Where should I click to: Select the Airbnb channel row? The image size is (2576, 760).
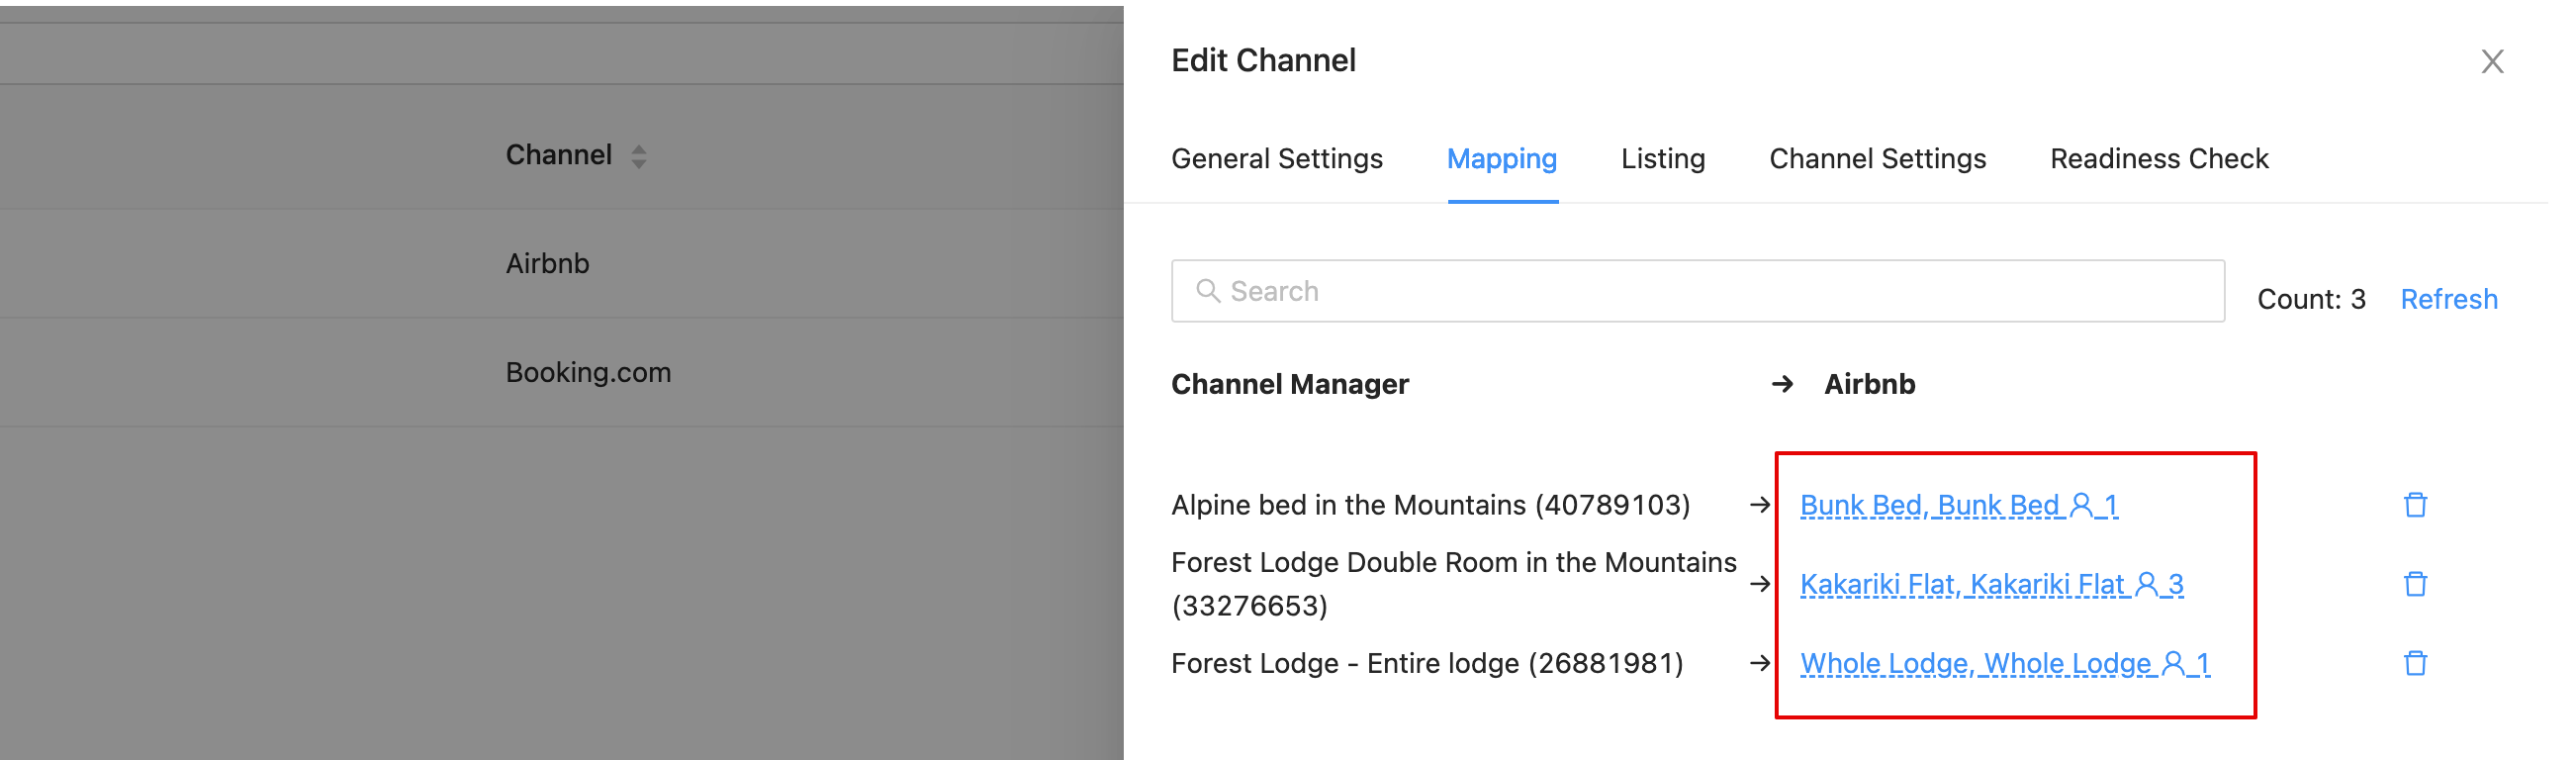tap(562, 264)
